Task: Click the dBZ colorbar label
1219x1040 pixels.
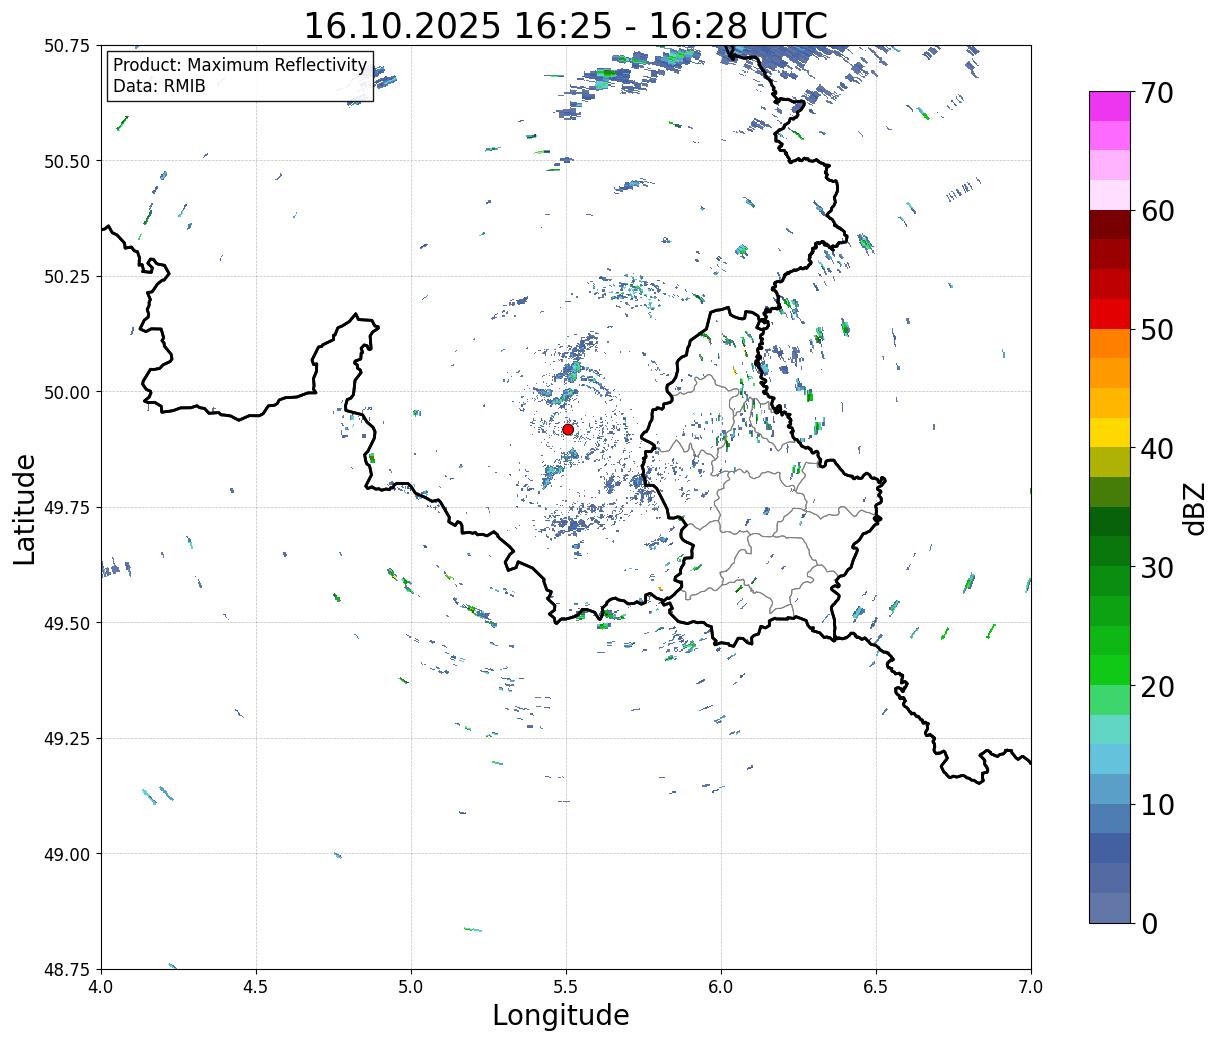Action: [x=1194, y=508]
